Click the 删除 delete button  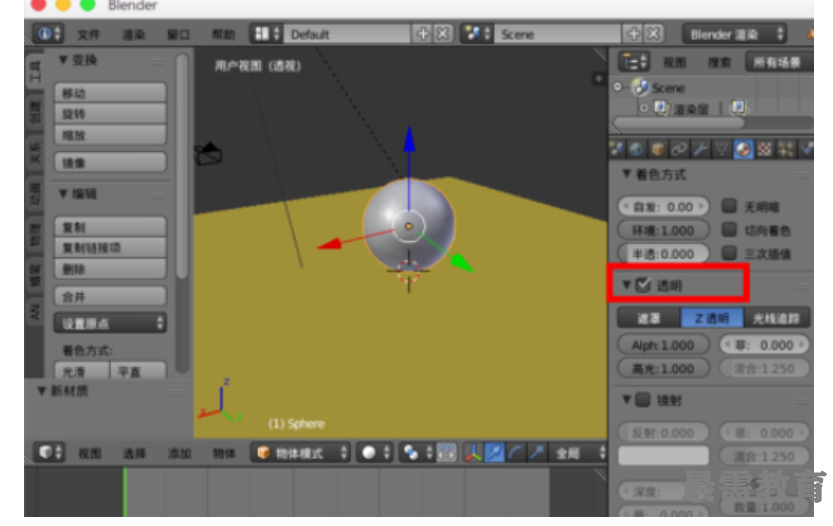110,269
